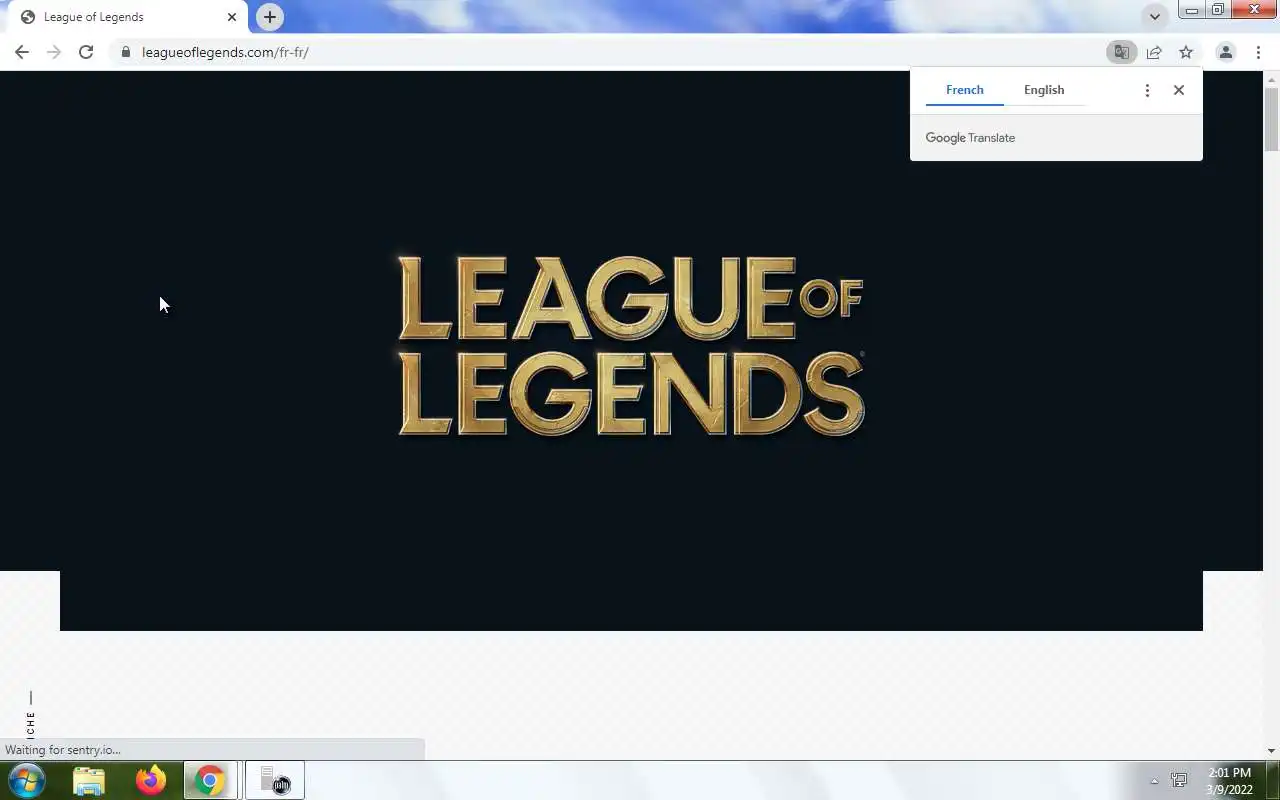This screenshot has height=800, width=1280.
Task: Open translate options three-dot menu
Action: click(1147, 90)
